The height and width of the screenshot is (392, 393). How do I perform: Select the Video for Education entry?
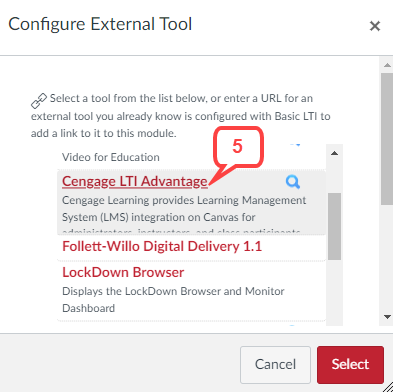[111, 157]
